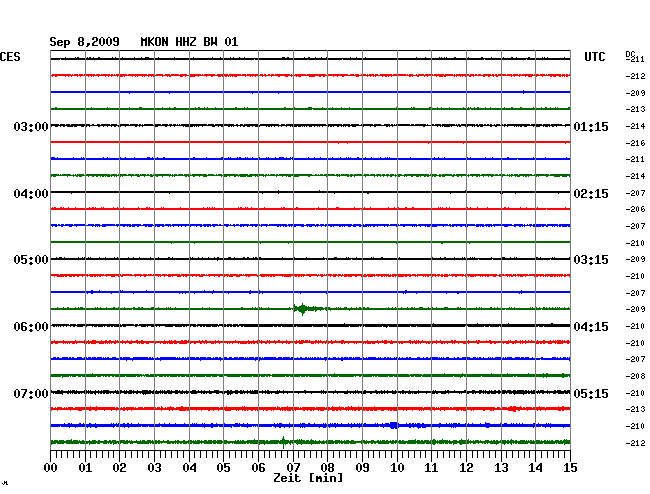Click the blue signal burst near minute 10

393,425
